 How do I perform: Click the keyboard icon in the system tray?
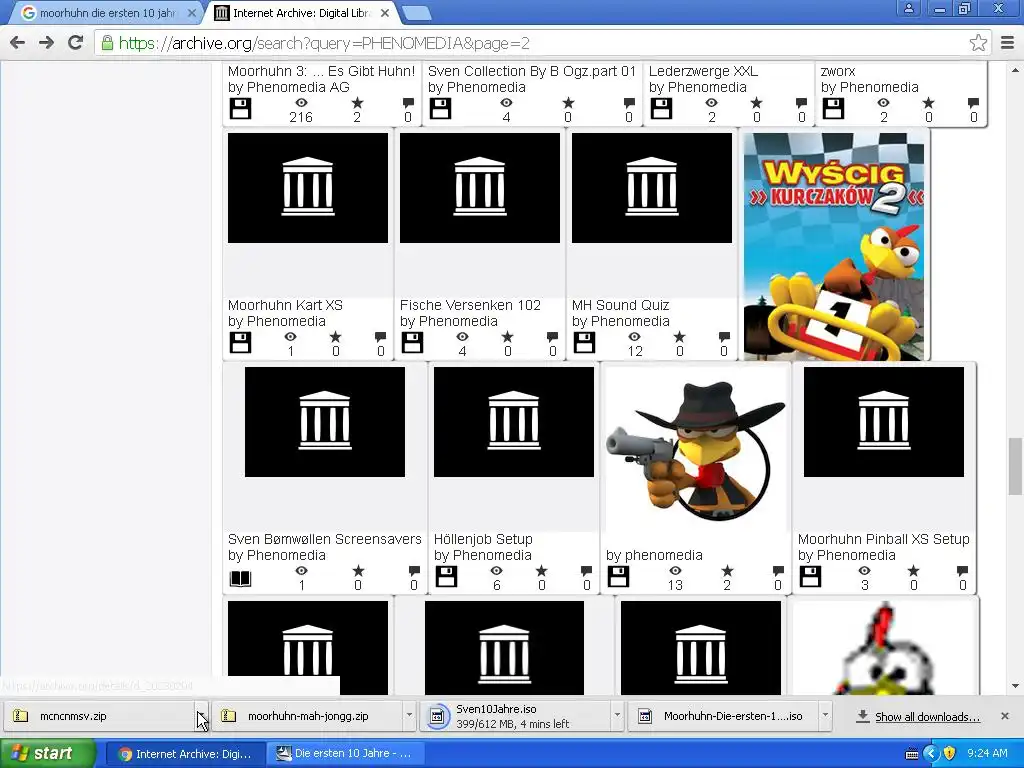[912, 754]
